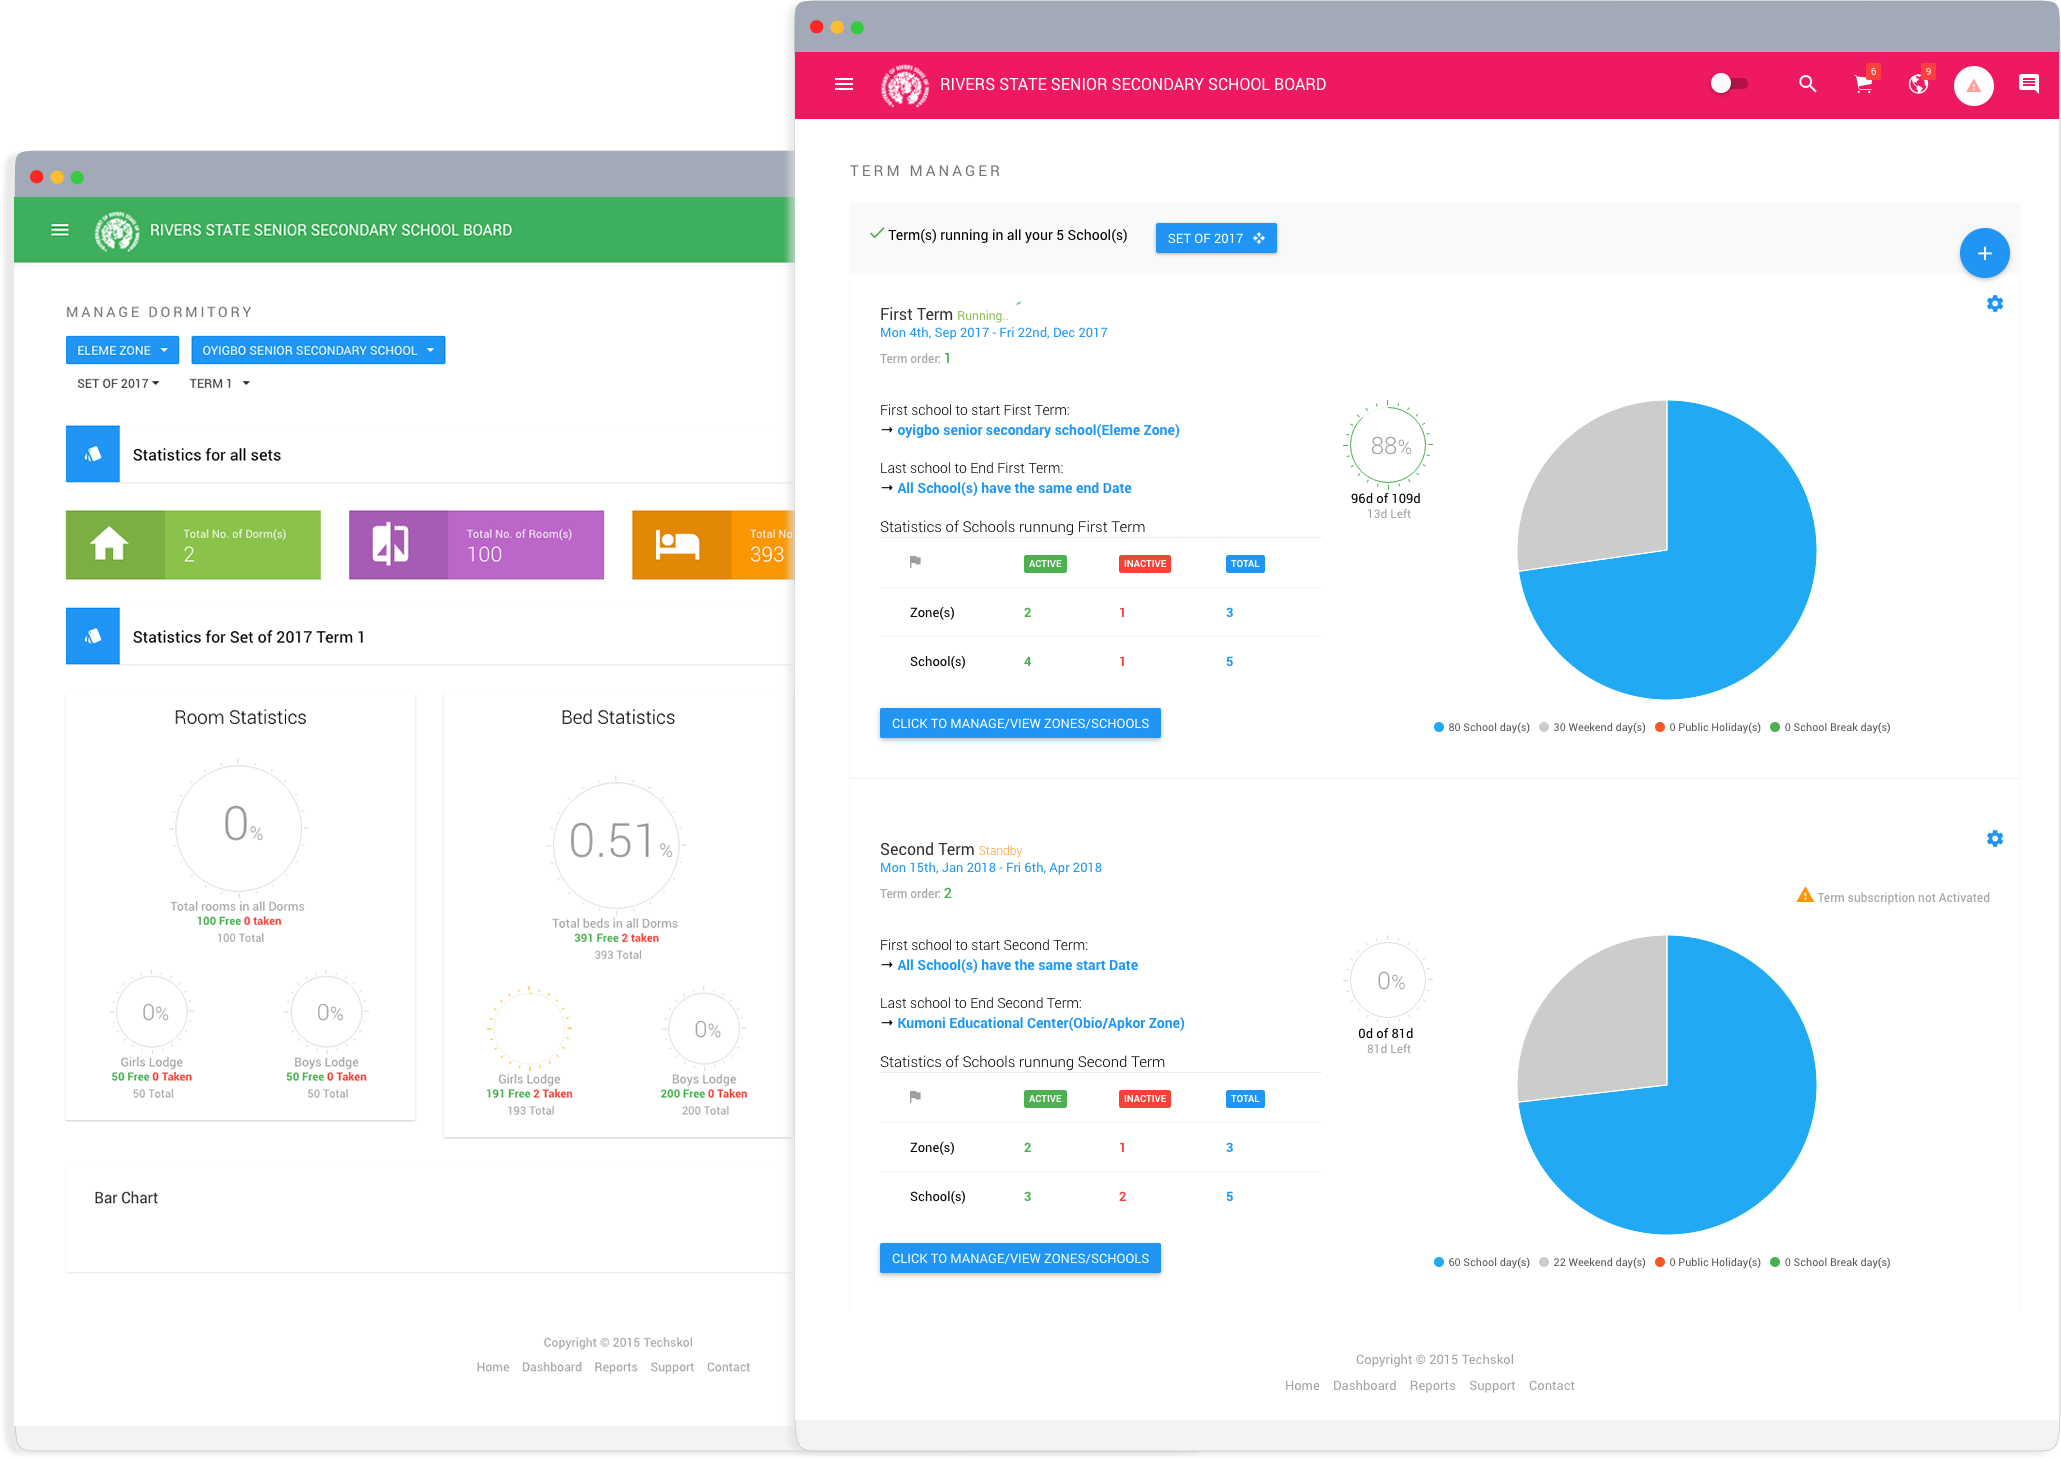Toggle the switch in the pink header

pos(1728,84)
